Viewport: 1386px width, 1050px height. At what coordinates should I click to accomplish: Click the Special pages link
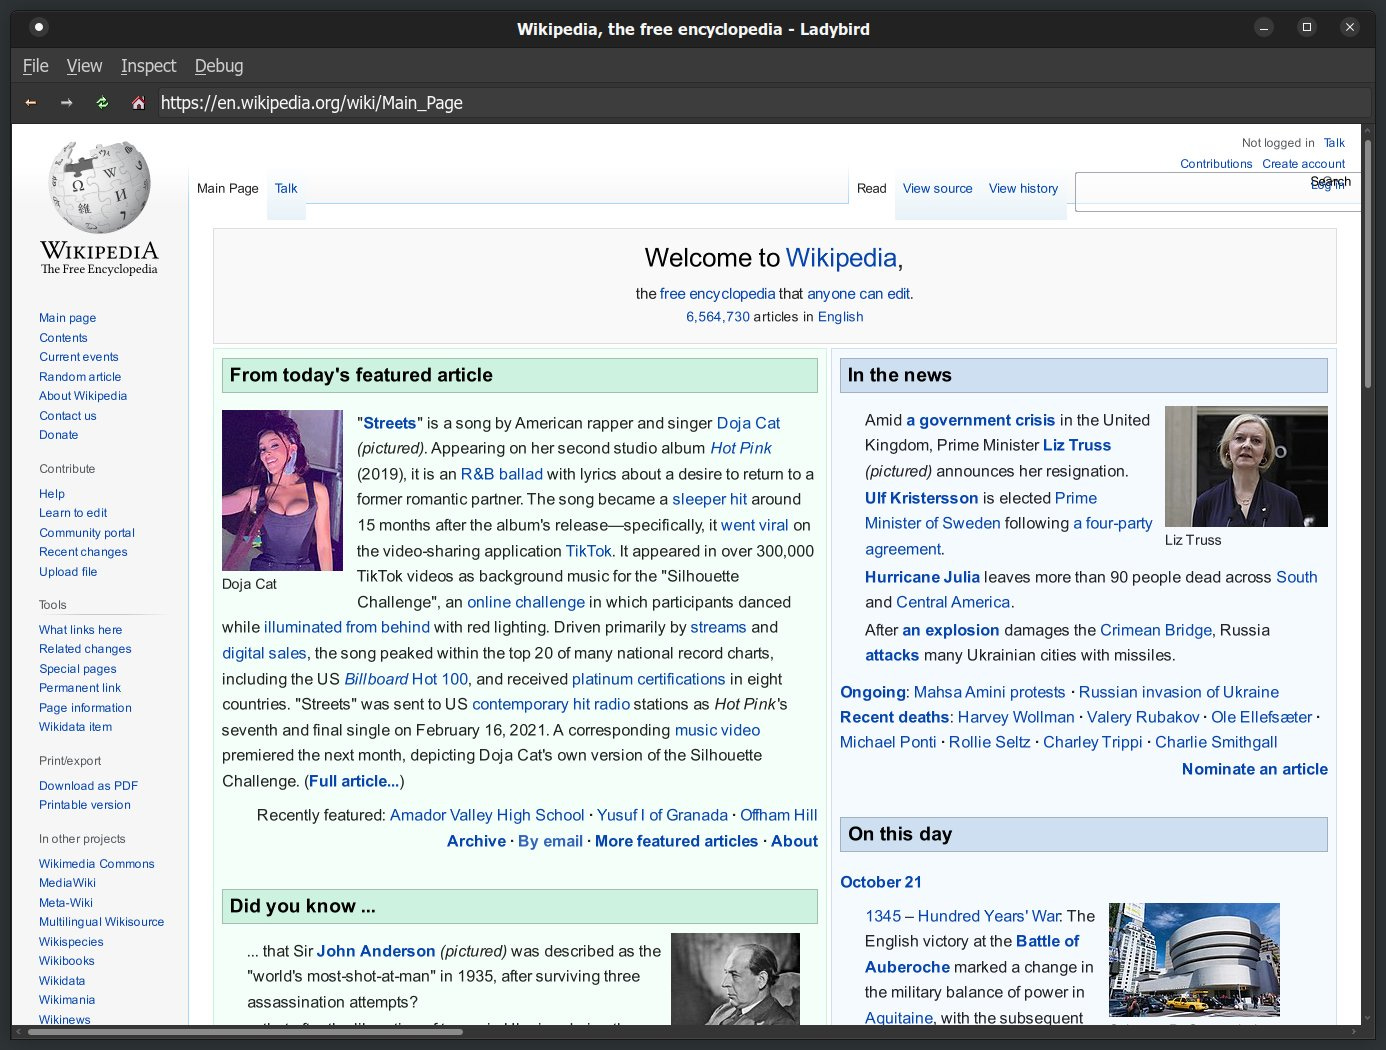coord(78,668)
